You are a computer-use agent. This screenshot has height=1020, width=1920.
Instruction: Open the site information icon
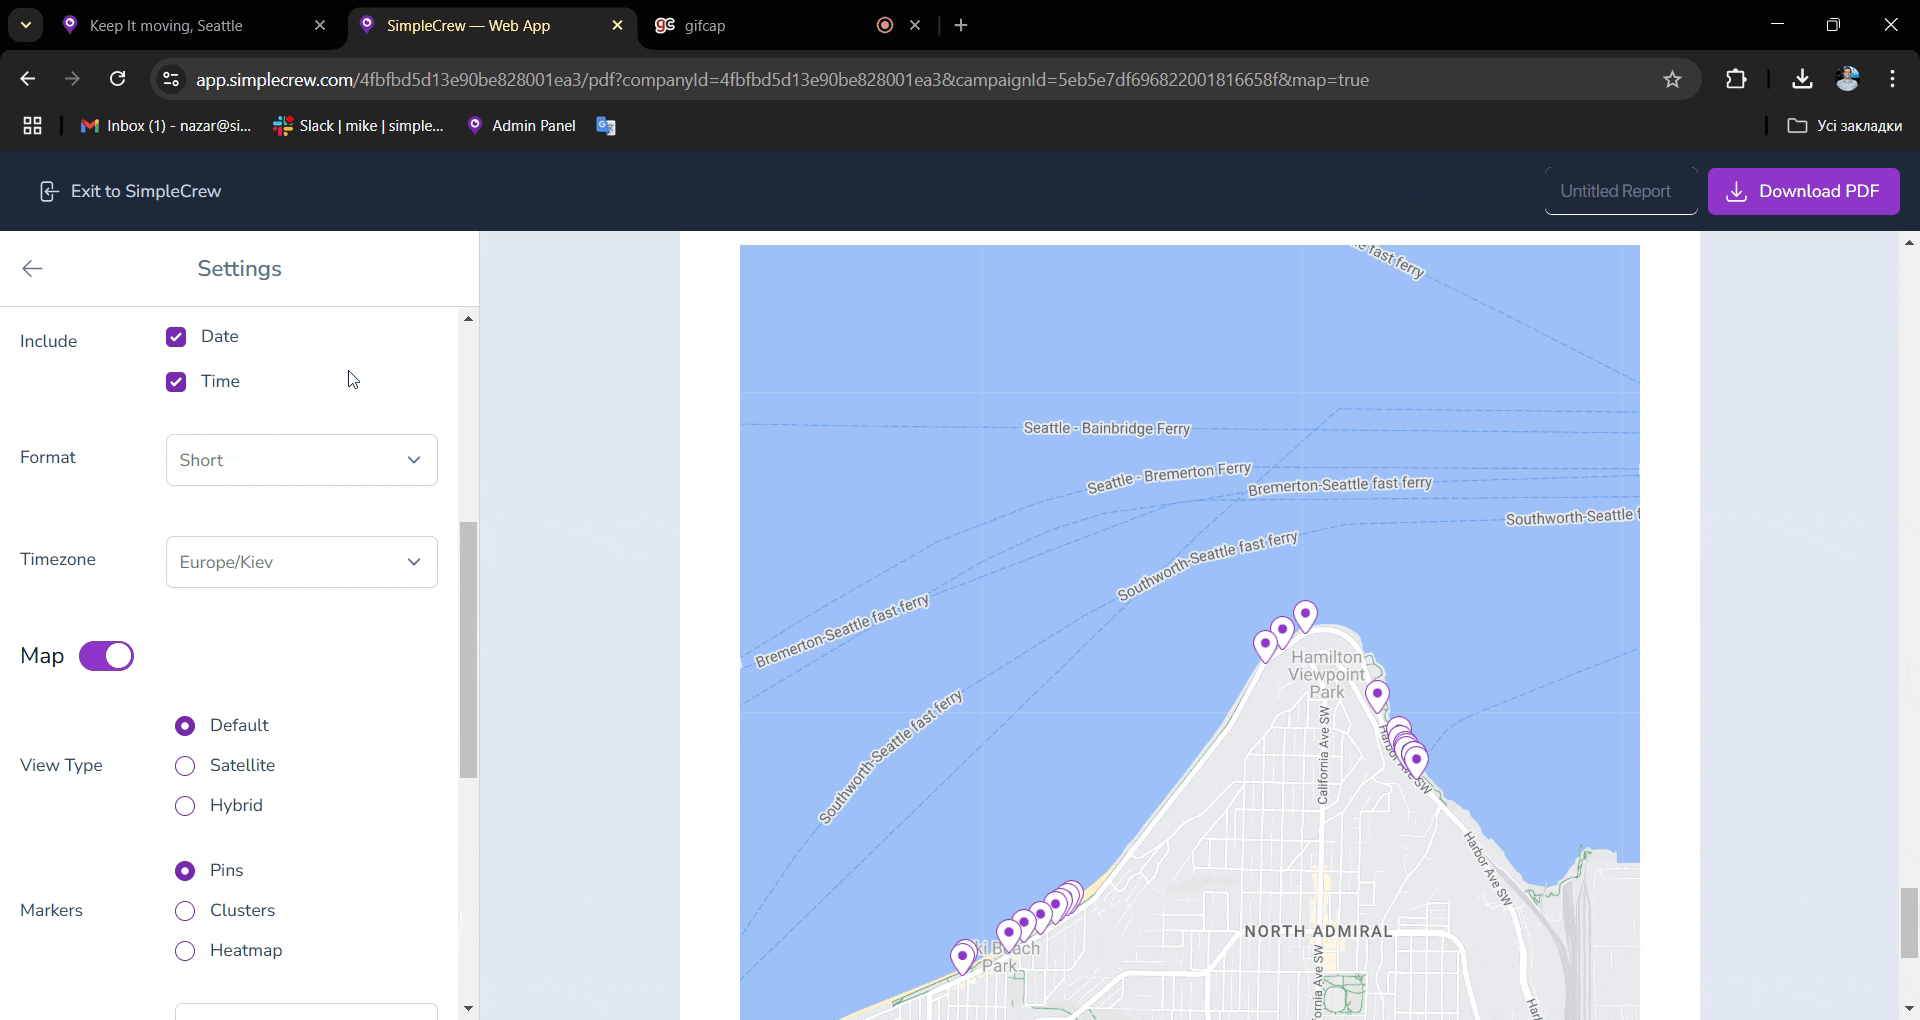(x=171, y=79)
